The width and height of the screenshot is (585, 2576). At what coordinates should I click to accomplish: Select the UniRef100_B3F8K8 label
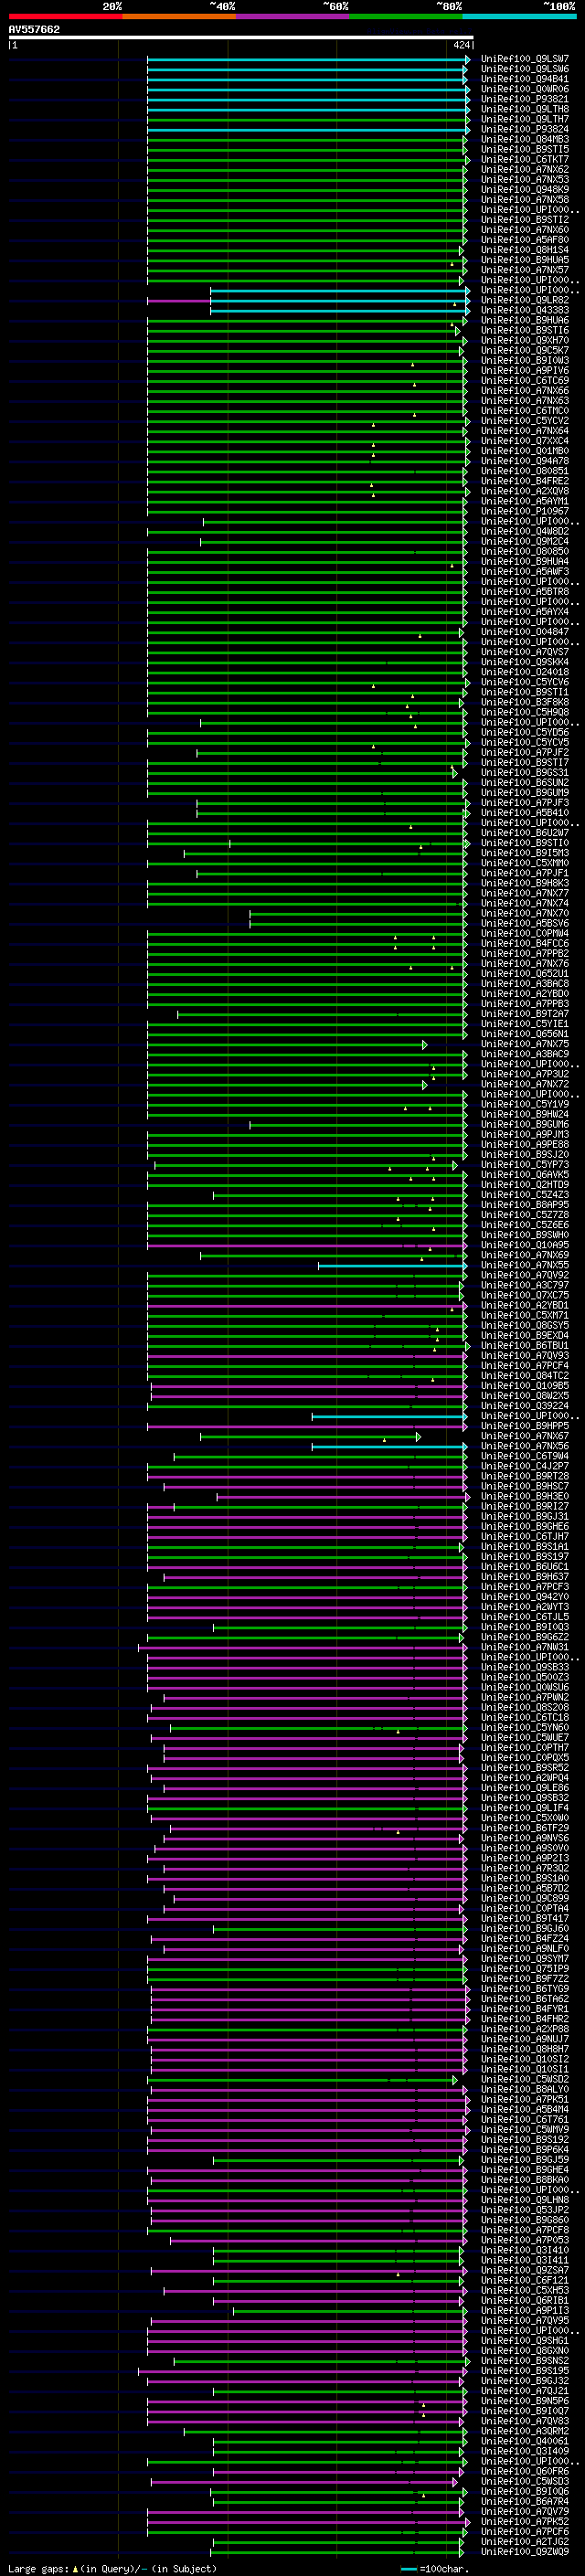tap(525, 703)
